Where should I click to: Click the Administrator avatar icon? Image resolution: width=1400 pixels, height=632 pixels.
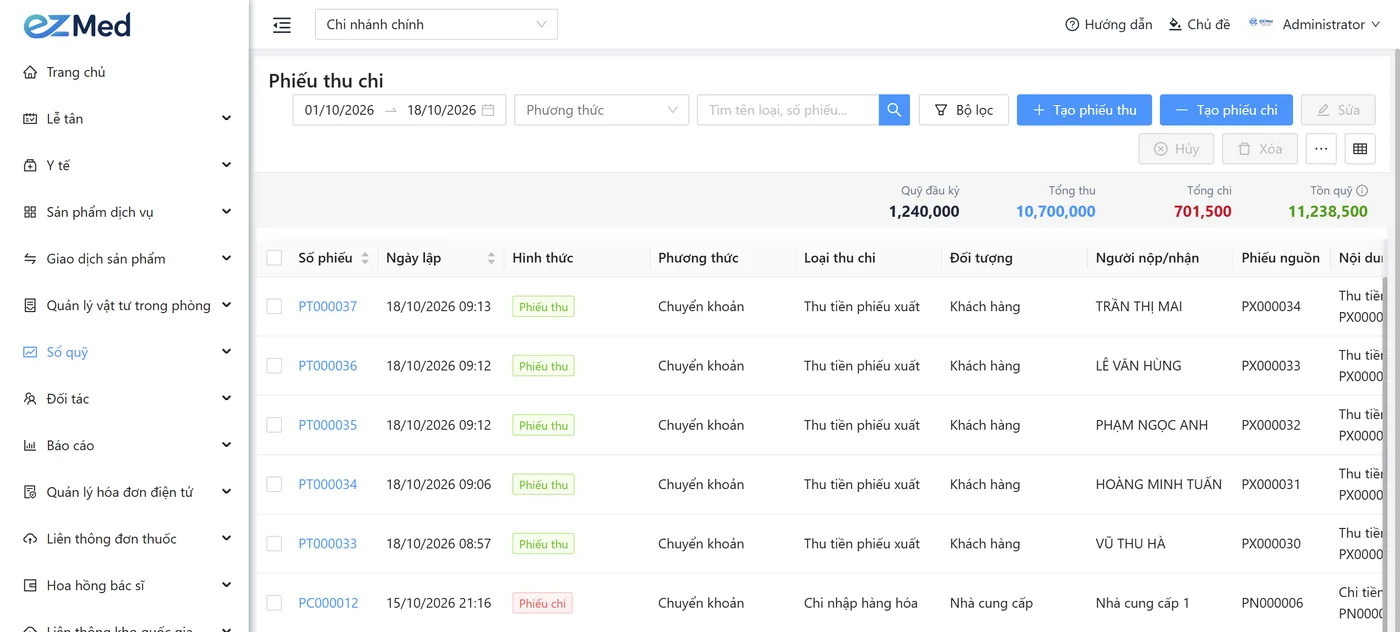tap(1260, 24)
